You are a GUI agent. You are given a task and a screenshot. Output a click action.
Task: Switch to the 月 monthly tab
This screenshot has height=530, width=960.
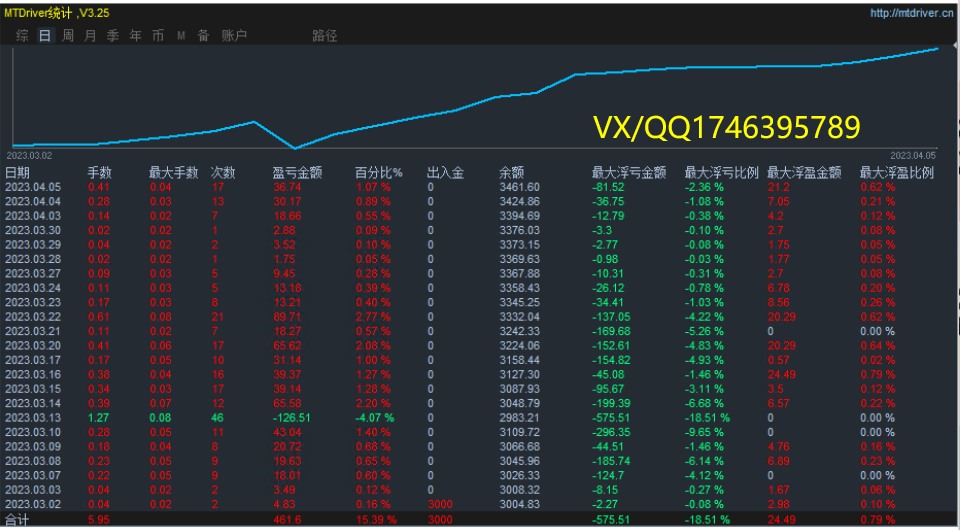tap(90, 36)
